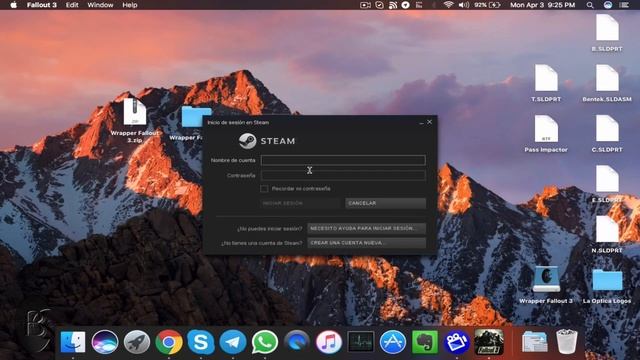Screen dimensions: 640x360
Task: Launch Siri from the dock
Action: (x=105, y=342)
